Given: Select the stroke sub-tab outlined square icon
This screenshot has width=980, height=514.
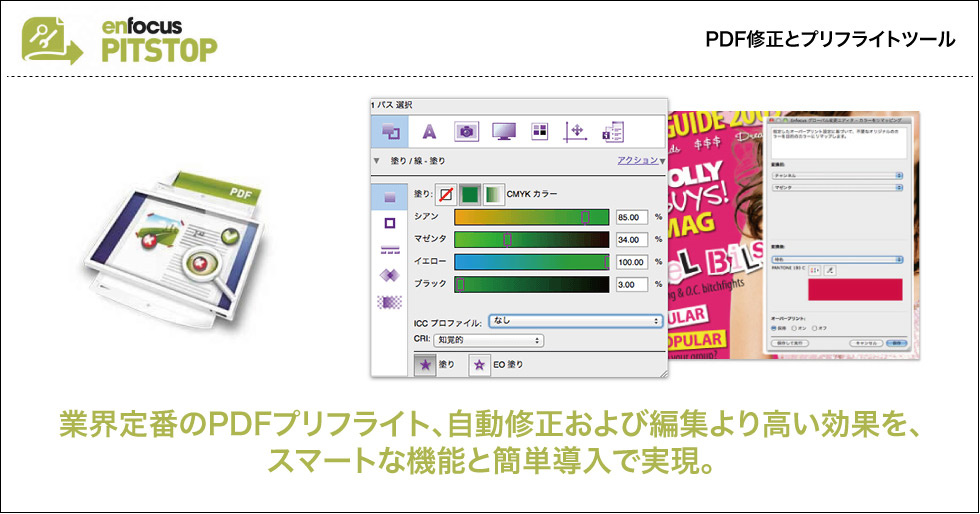Looking at the screenshot, I should click(x=389, y=223).
